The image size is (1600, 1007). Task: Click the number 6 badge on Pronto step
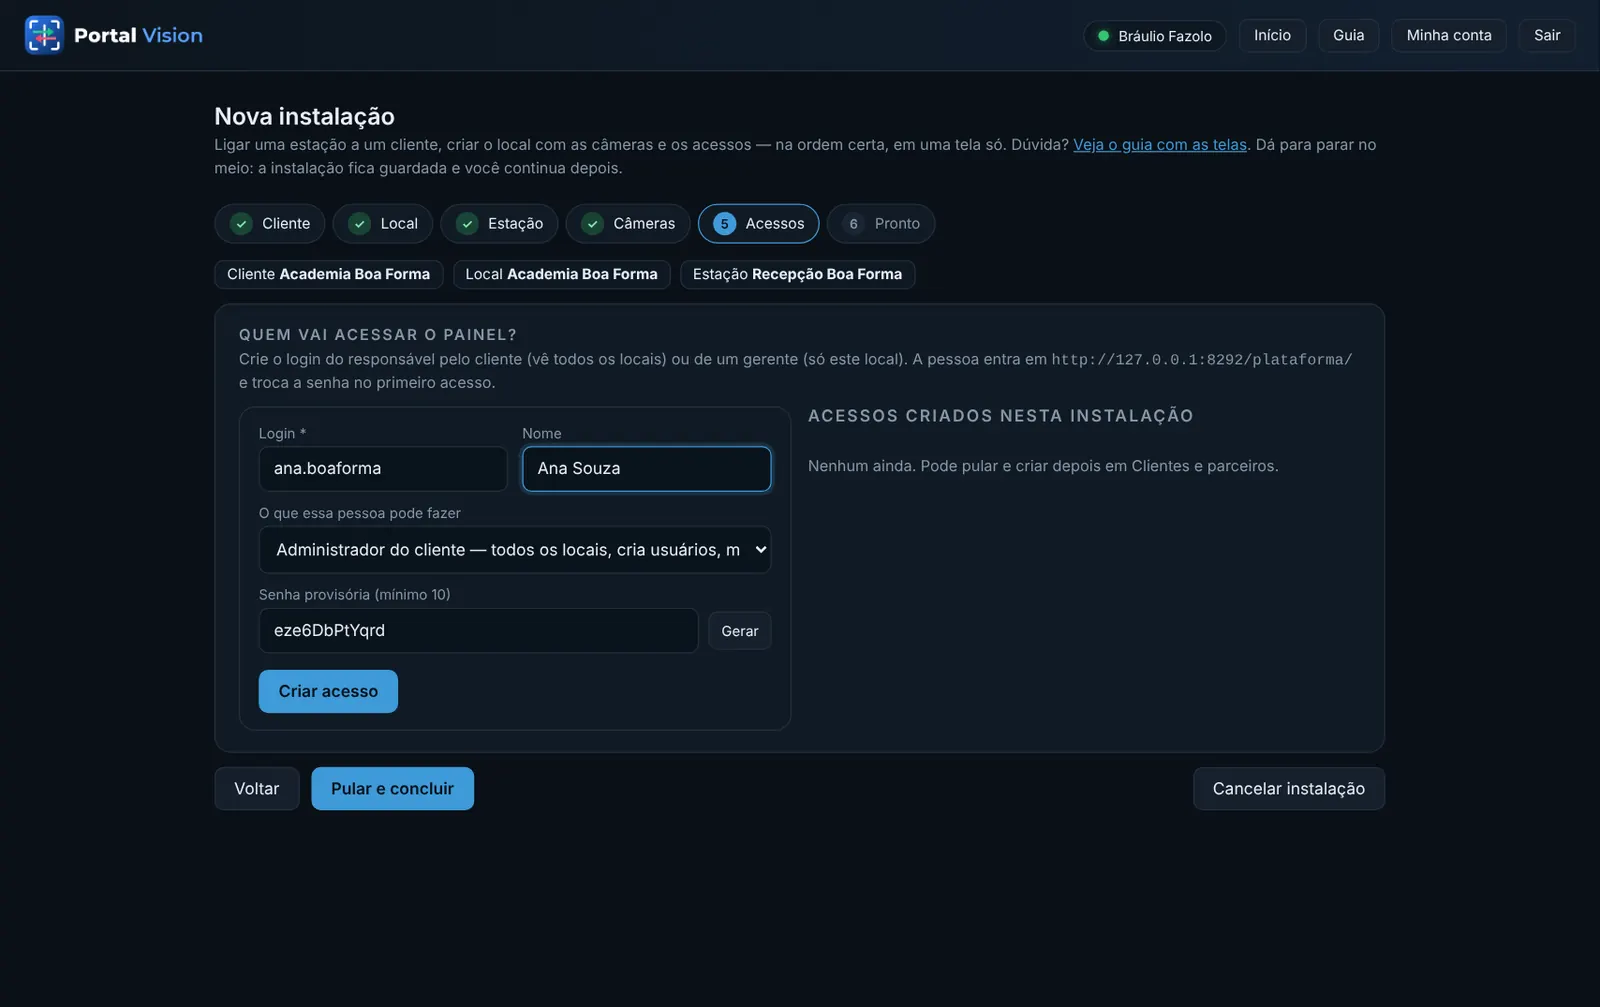[853, 224]
